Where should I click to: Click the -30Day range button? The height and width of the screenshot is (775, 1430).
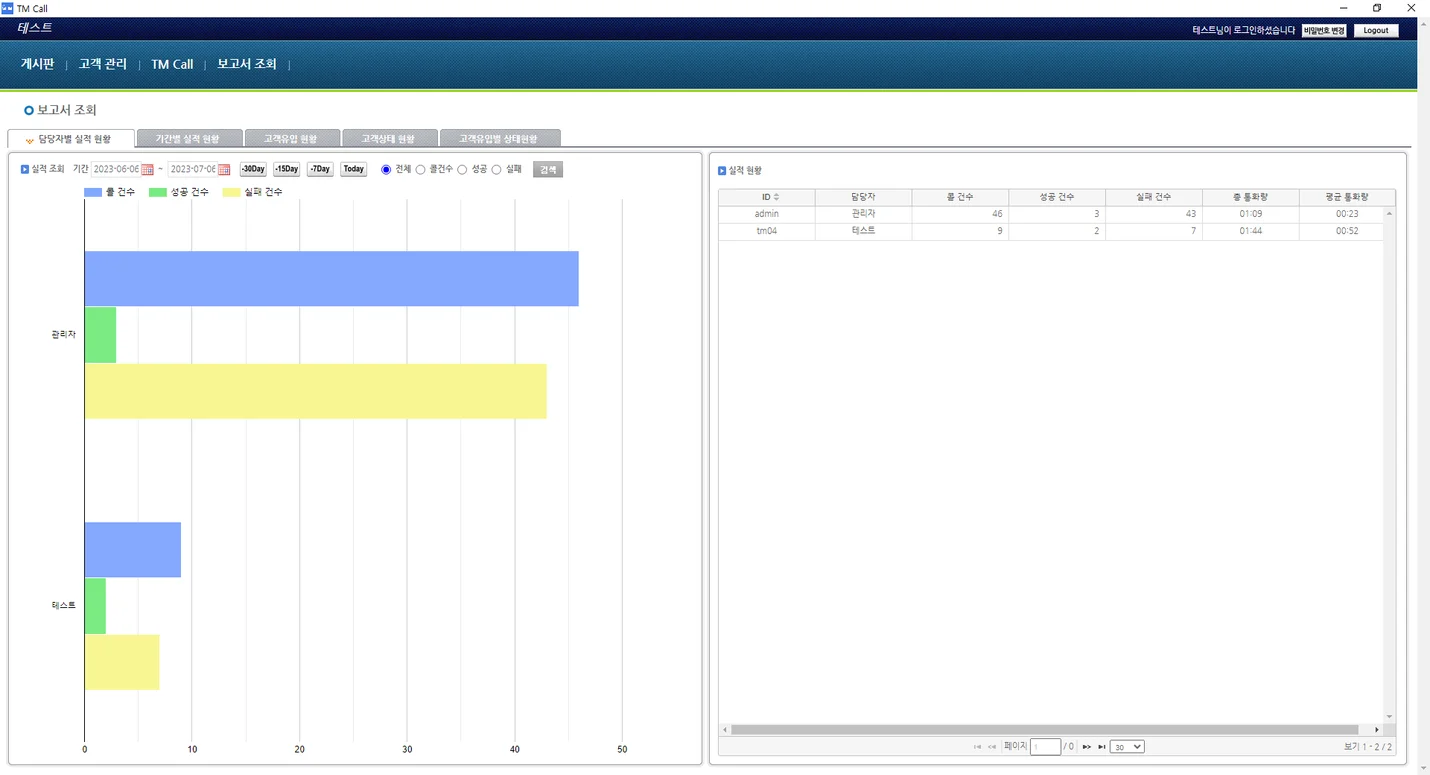point(253,169)
